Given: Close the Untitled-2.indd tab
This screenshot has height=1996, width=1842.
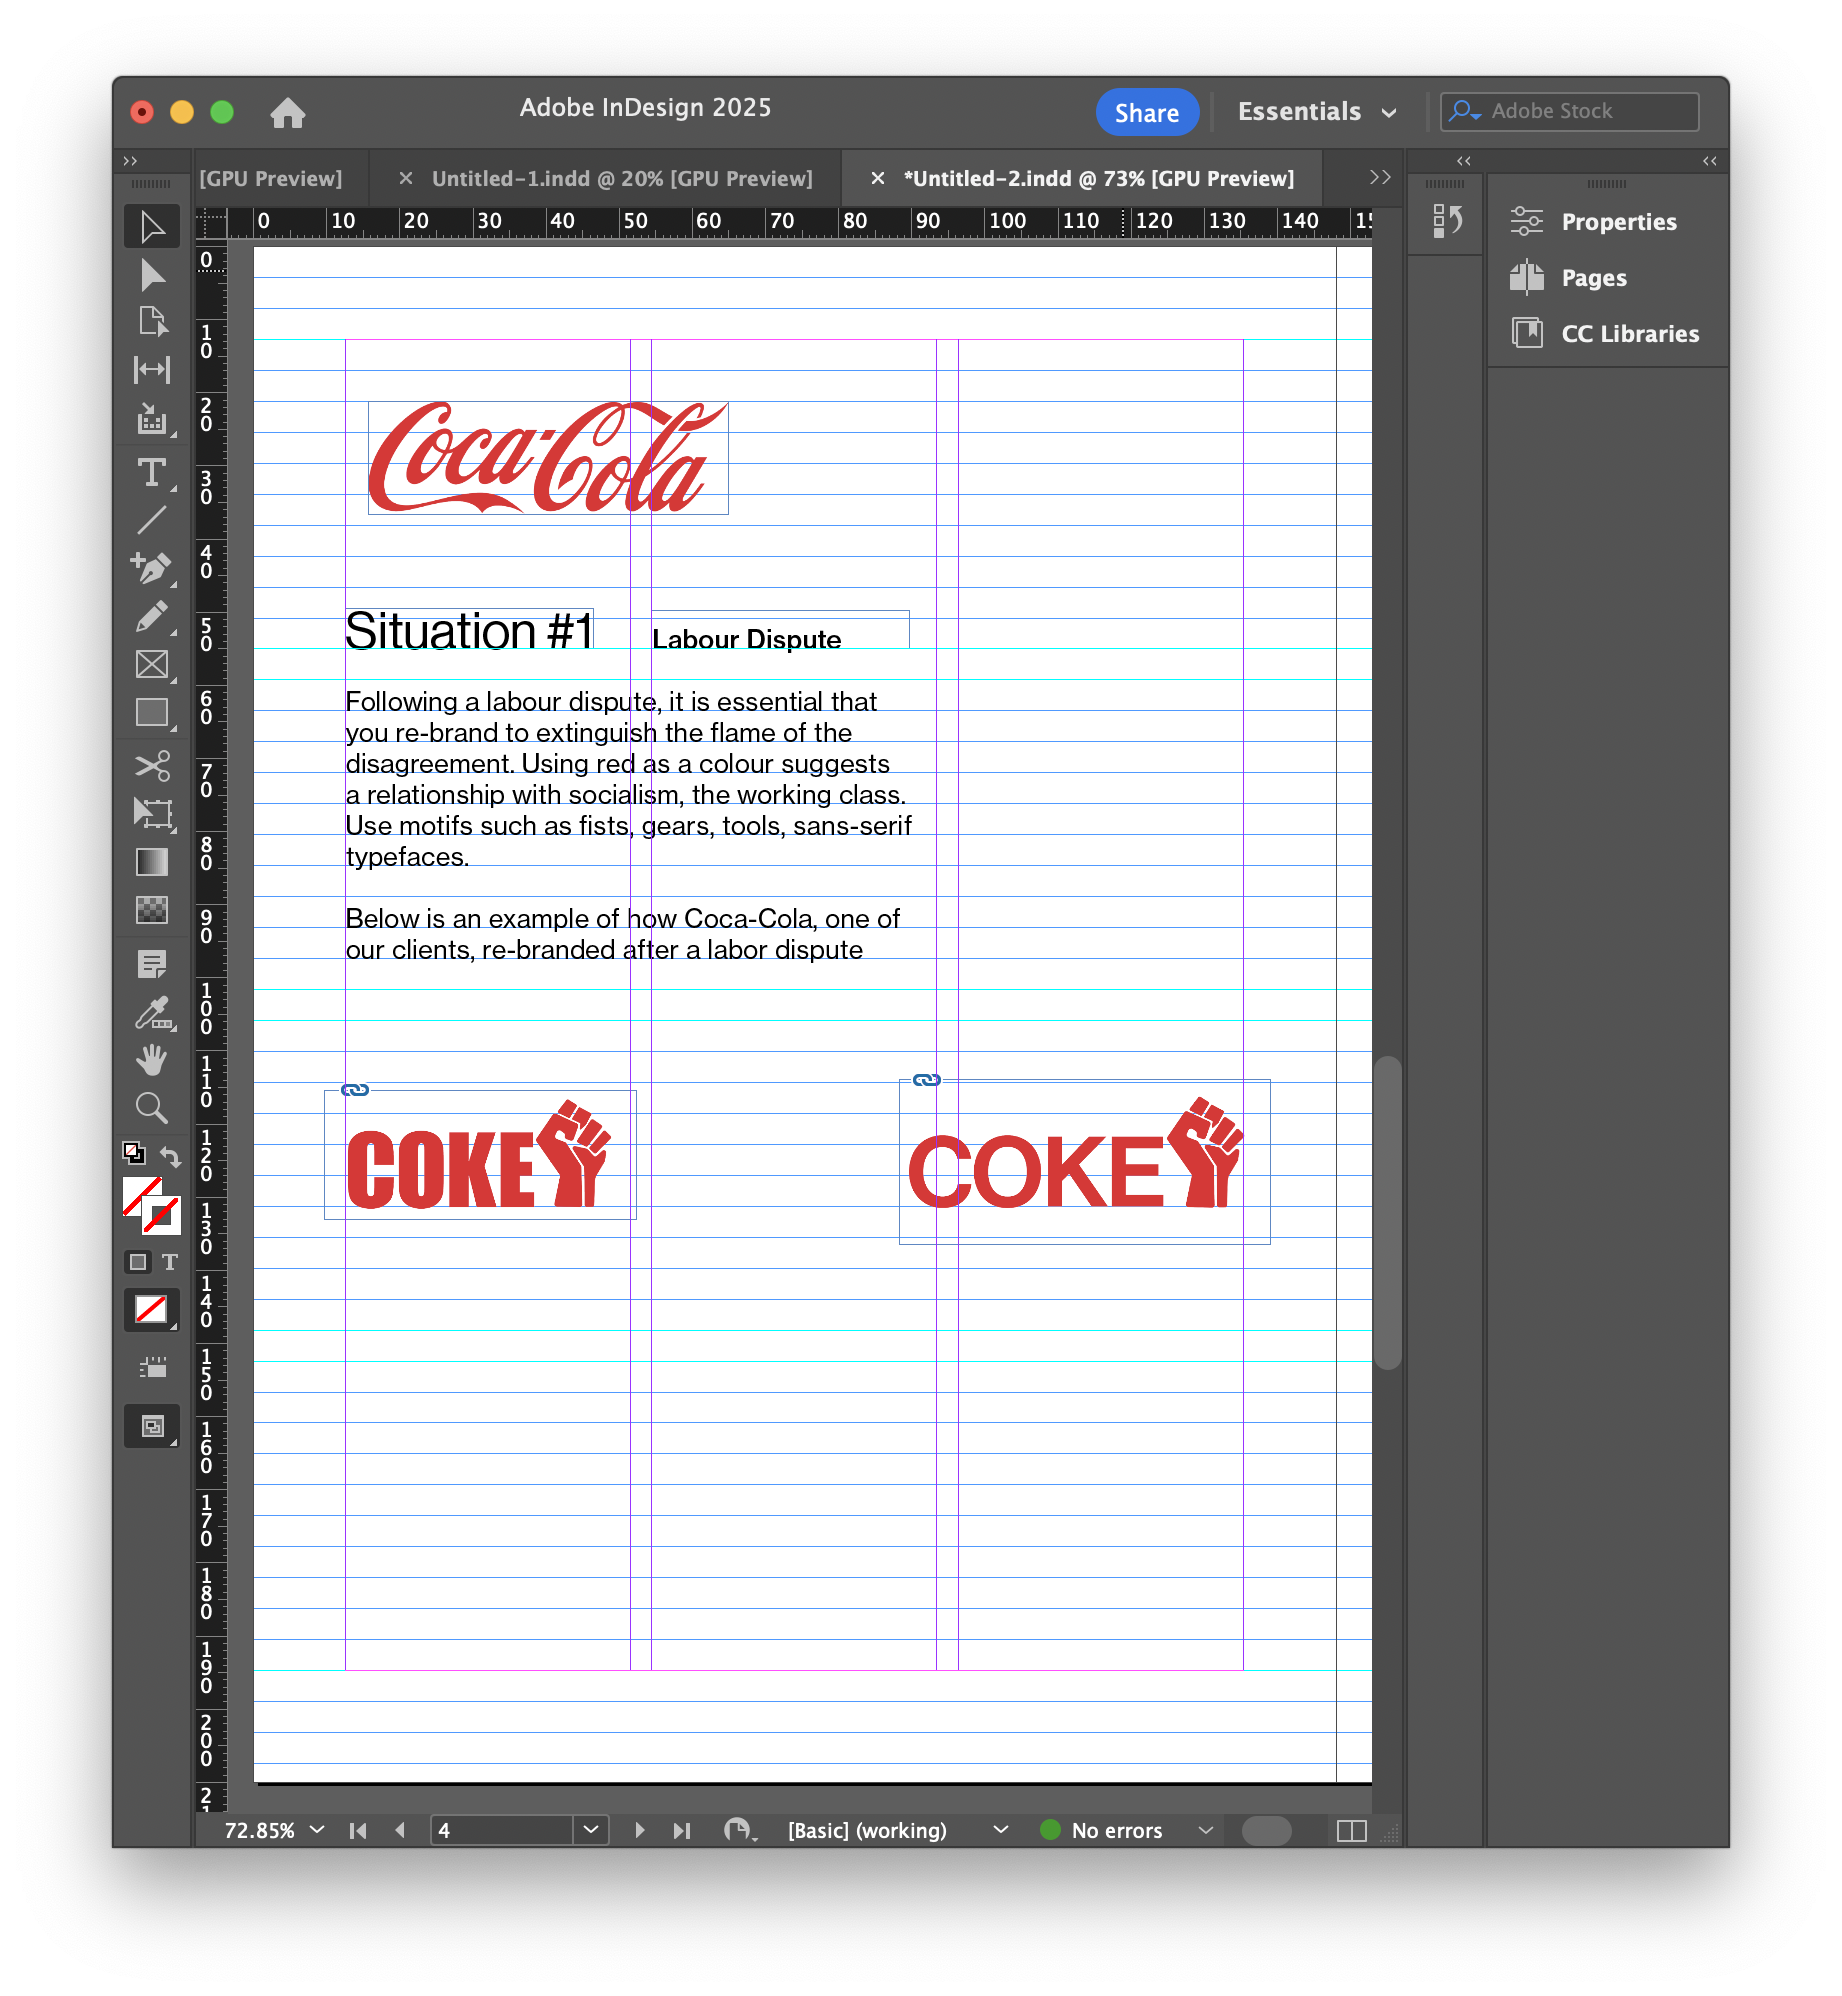Looking at the screenshot, I should [x=878, y=178].
